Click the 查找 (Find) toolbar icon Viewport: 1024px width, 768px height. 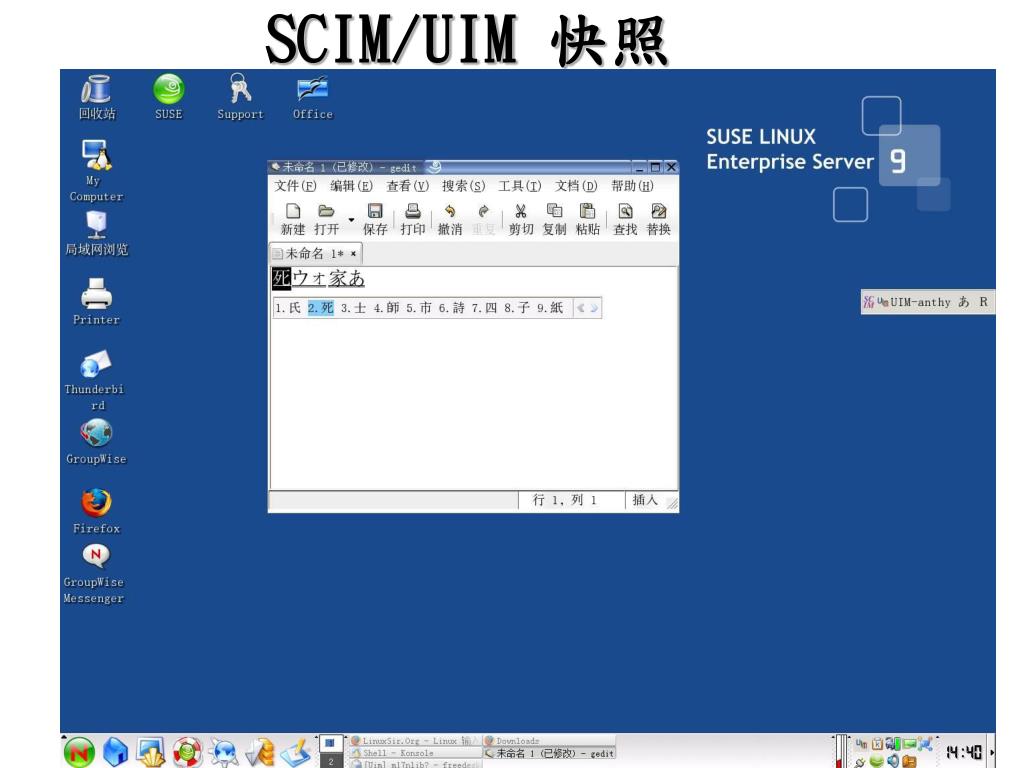coord(625,219)
